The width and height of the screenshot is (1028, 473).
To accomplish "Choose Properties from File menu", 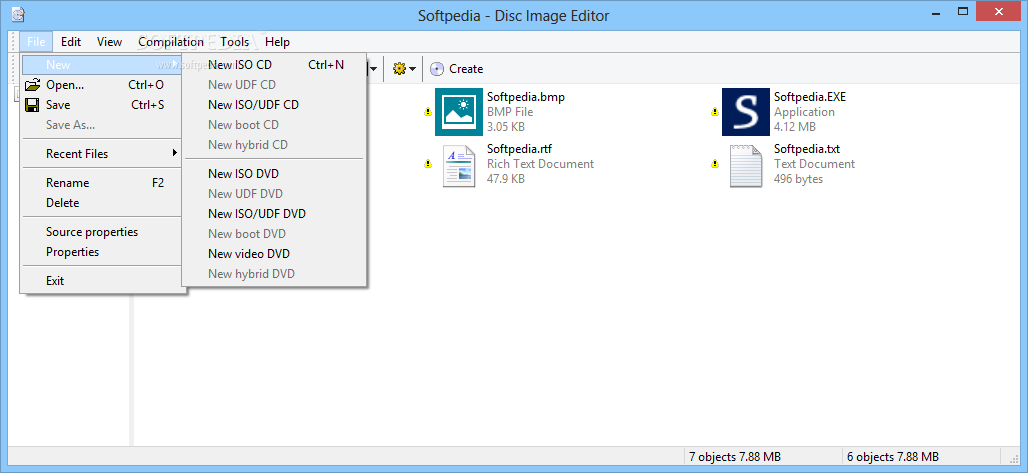I will click(x=102, y=252).
